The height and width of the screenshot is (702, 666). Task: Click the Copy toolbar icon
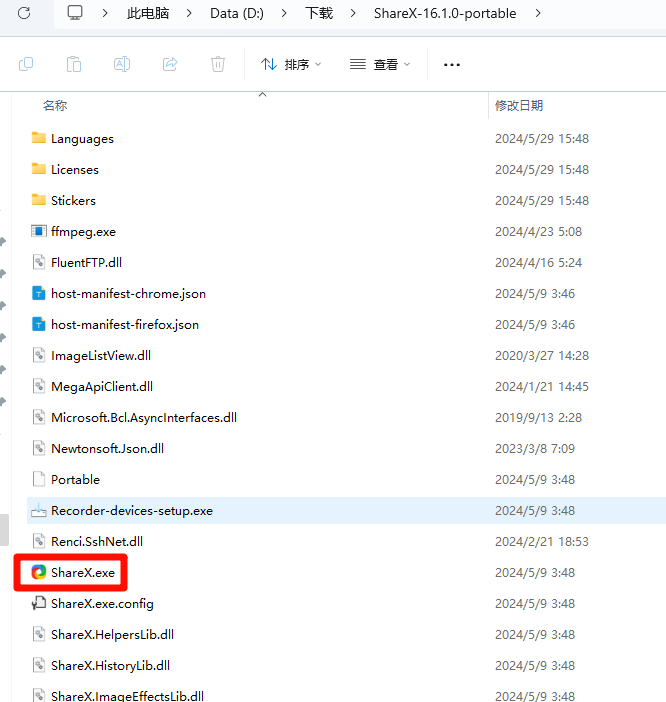click(26, 64)
